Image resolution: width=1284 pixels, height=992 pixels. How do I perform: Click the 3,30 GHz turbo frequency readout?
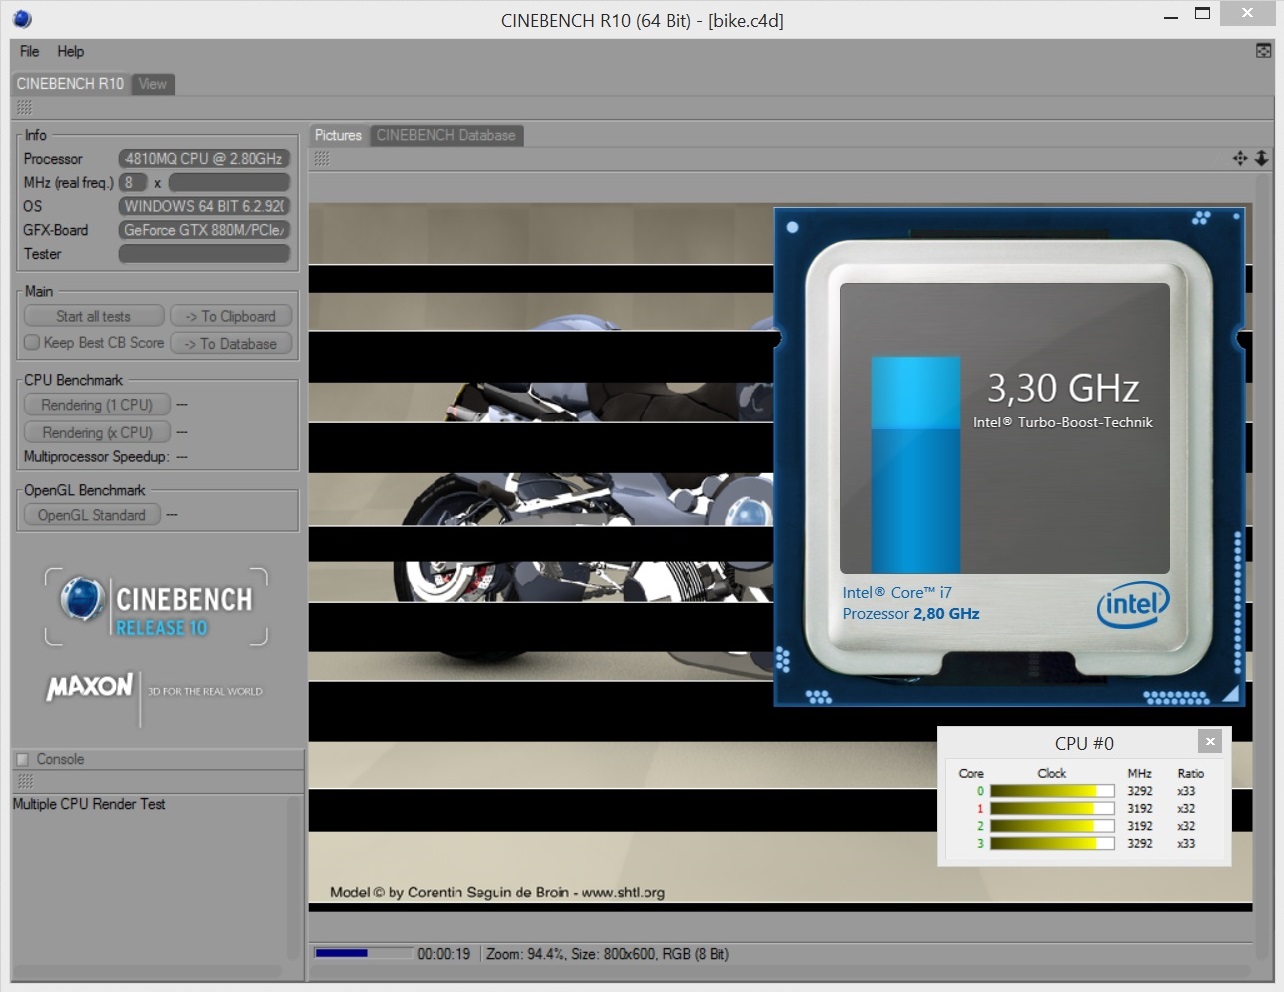[x=1063, y=388]
